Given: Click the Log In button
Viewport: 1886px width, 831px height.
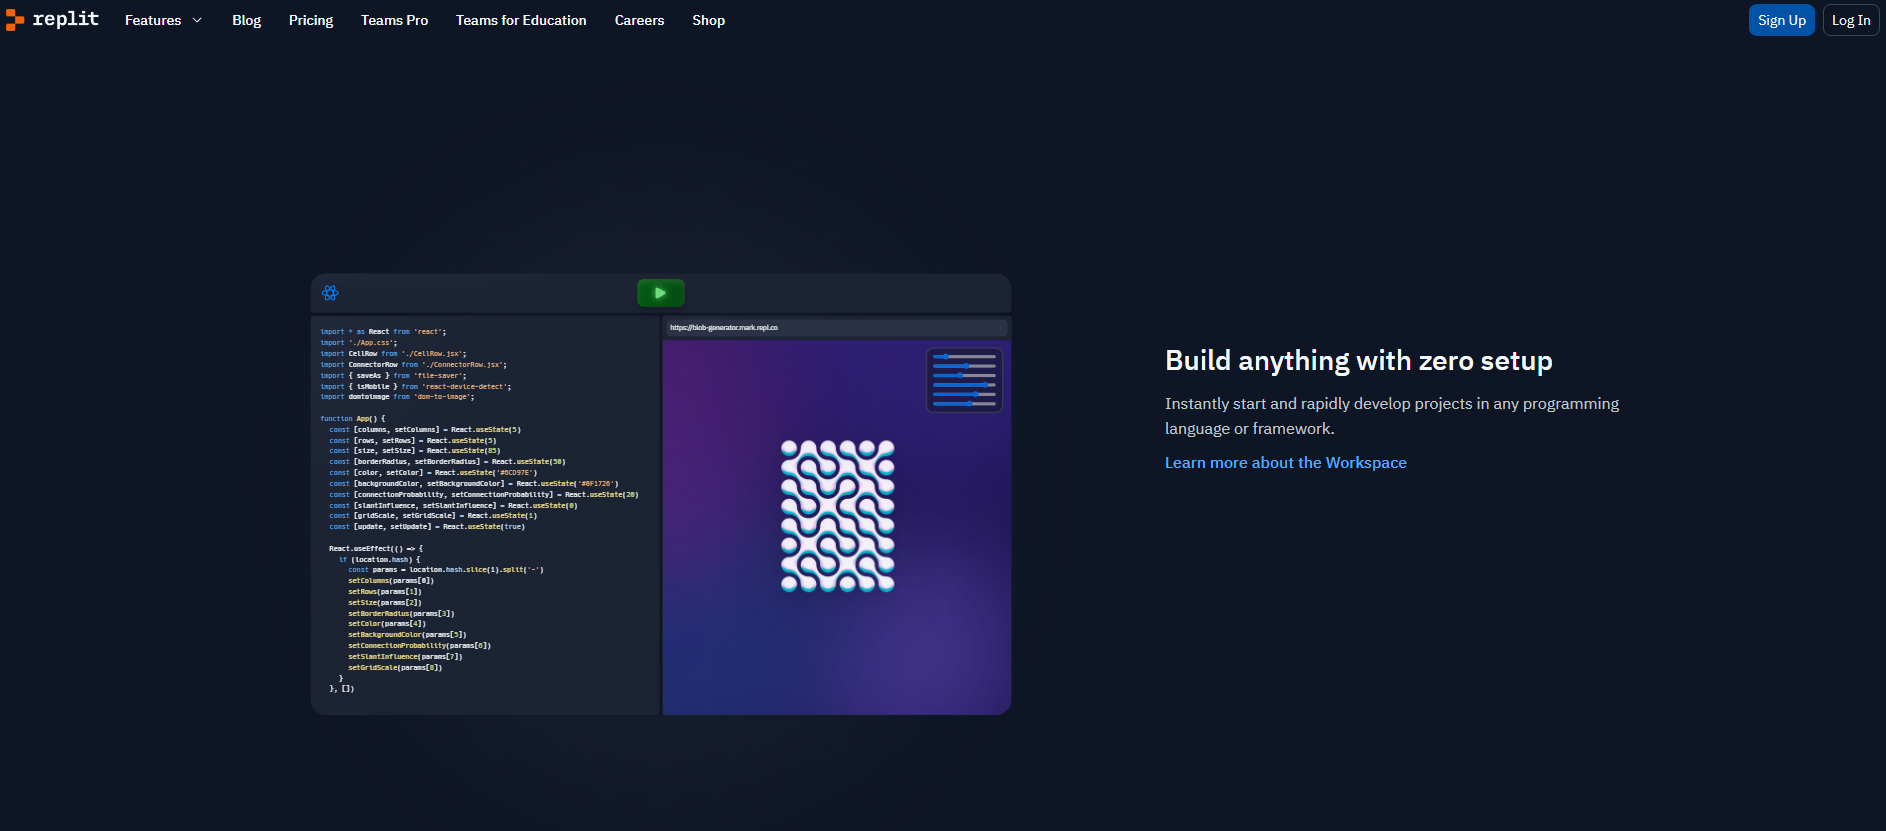Looking at the screenshot, I should tap(1850, 20).
